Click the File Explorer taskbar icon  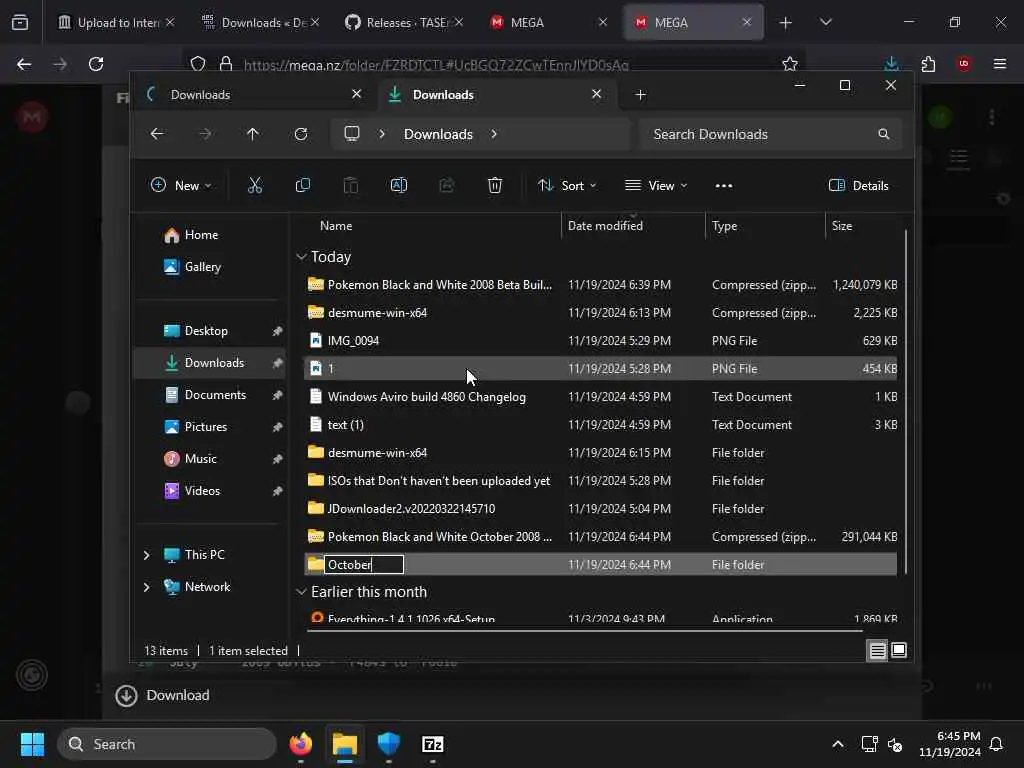[345, 744]
